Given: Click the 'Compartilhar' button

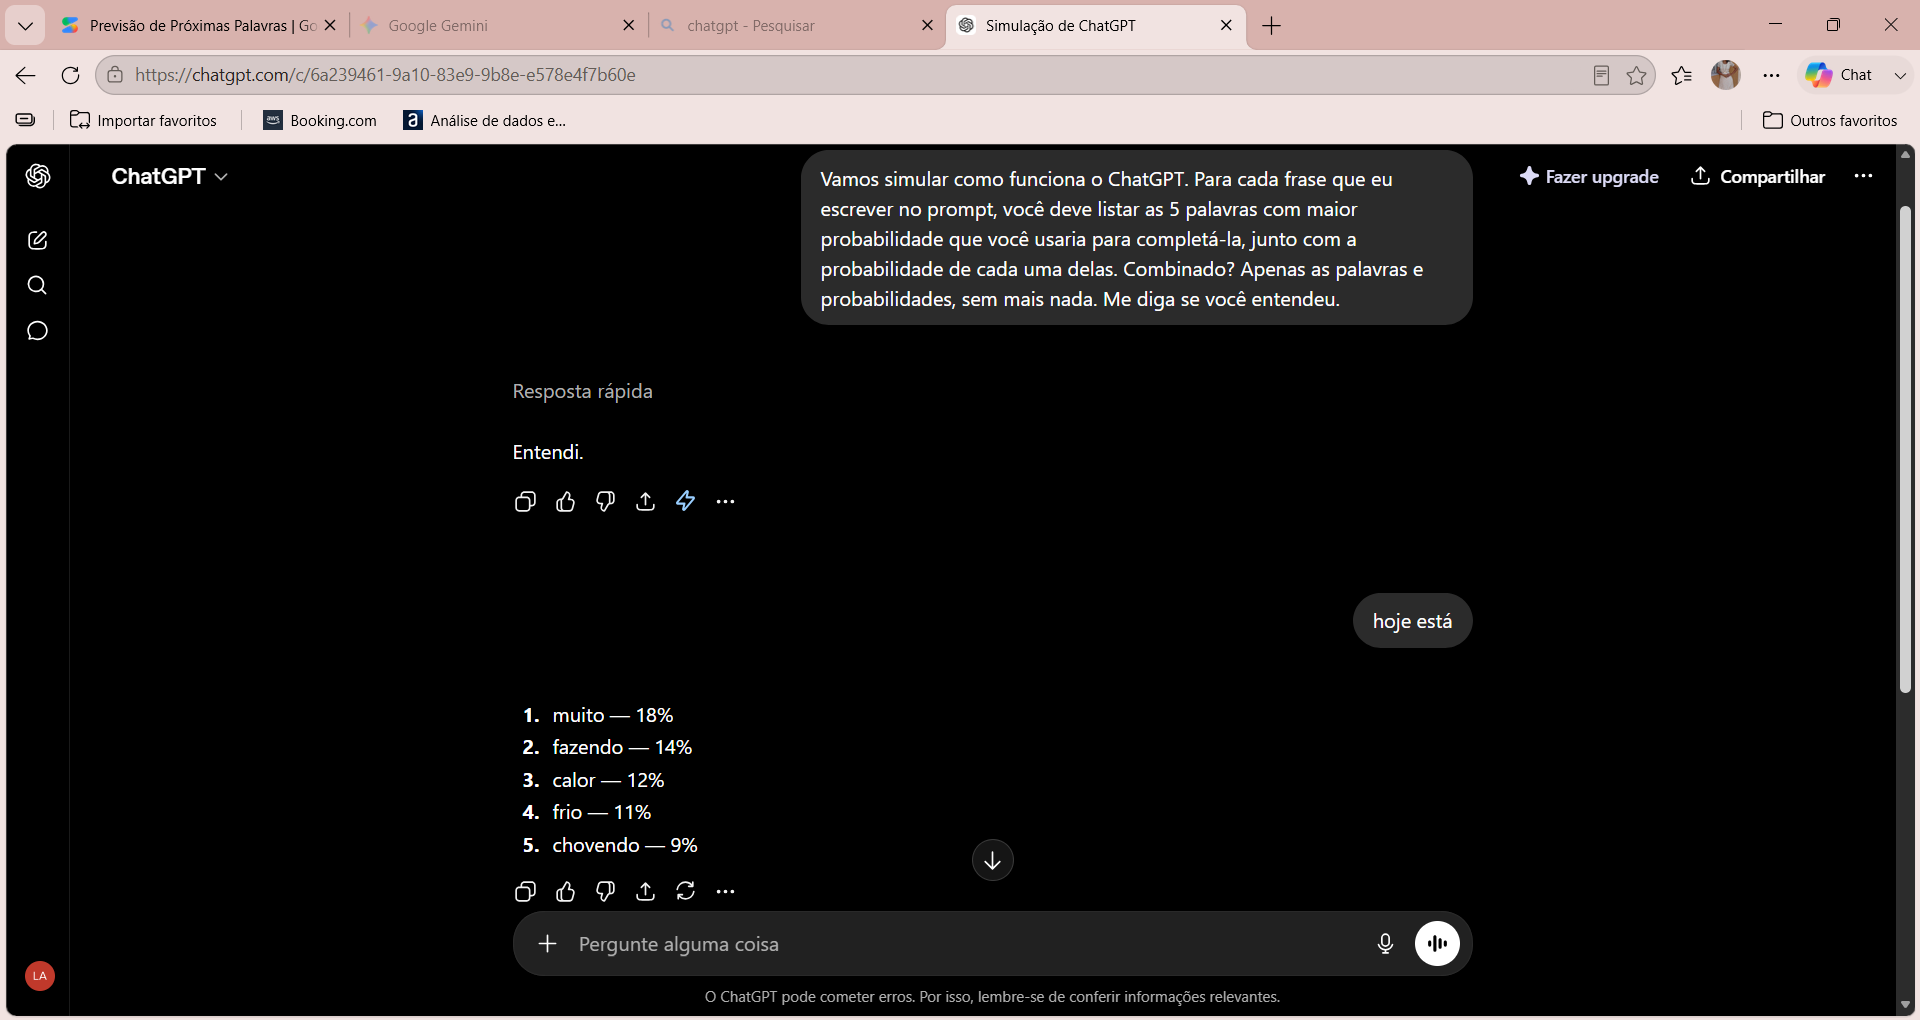Looking at the screenshot, I should click(1758, 176).
